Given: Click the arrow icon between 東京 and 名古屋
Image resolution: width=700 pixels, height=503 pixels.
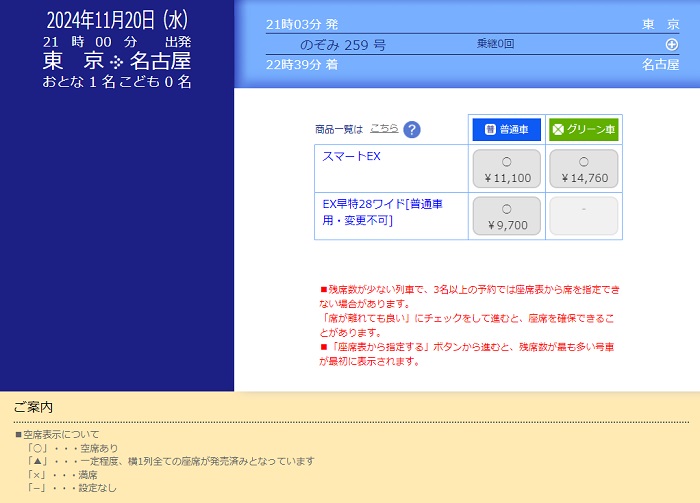Looking at the screenshot, I should click(116, 61).
